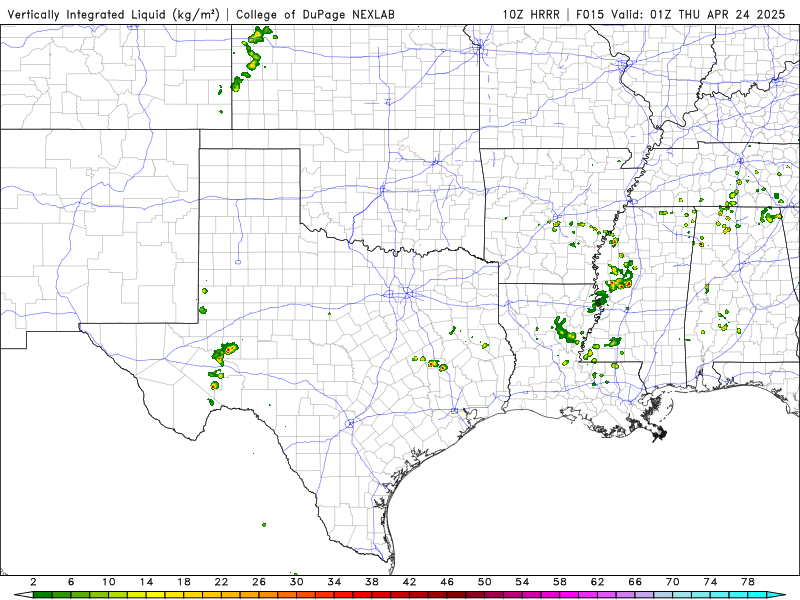Click the cyan arrow at the colorbar's right end
Viewport: 800px width, 600px height.
click(776, 595)
